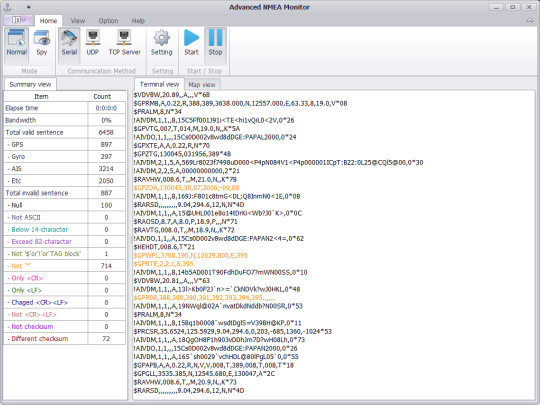
Task: Click the anchor application icon
Action: (x=8, y=7)
